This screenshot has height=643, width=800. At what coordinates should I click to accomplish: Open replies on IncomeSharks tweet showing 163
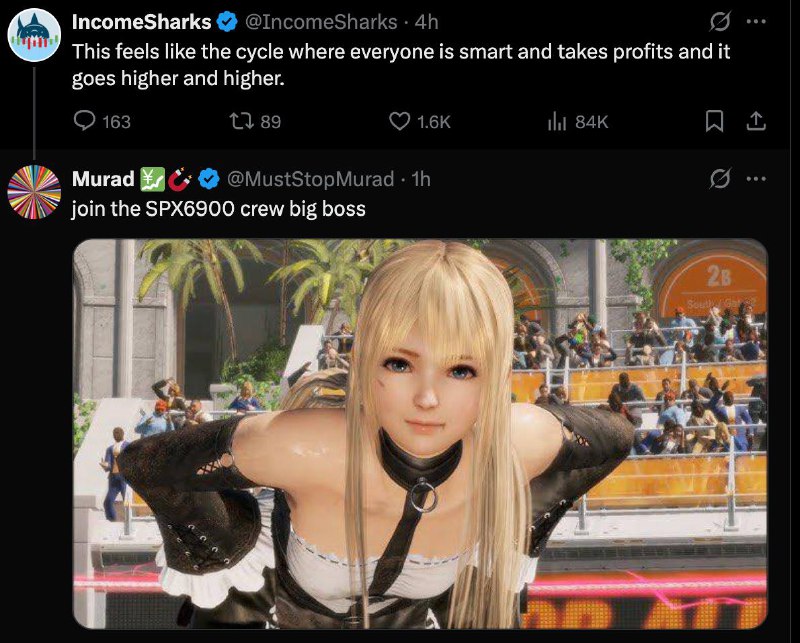click(102, 121)
